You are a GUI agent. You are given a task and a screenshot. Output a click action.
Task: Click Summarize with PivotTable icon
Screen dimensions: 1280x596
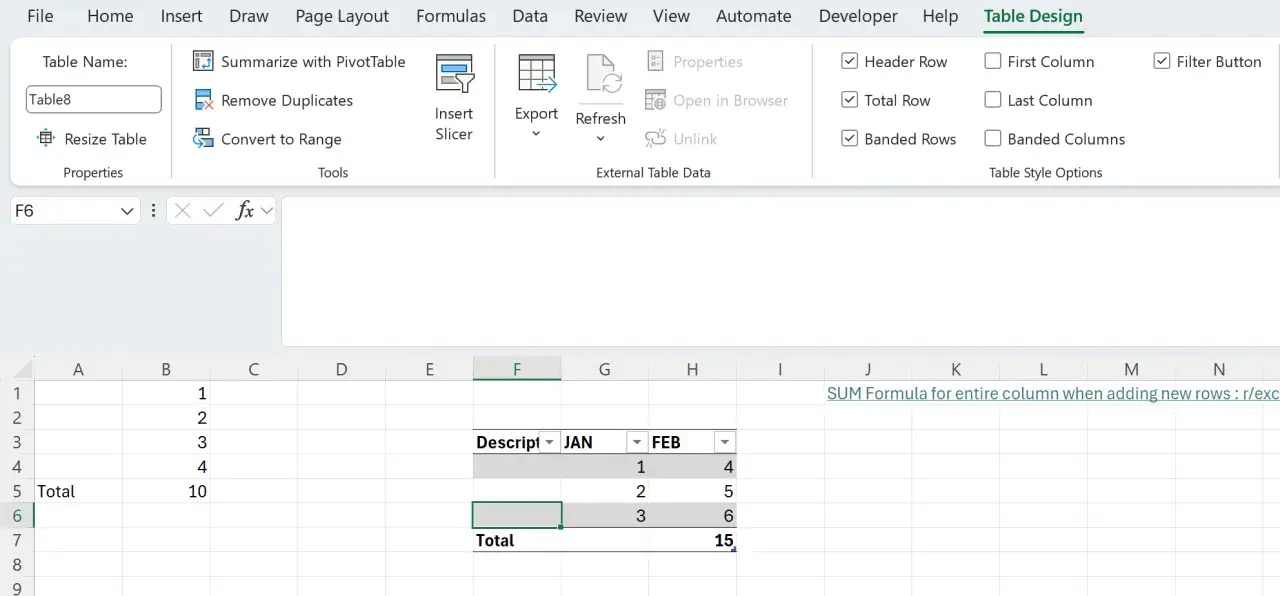pyautogui.click(x=203, y=61)
